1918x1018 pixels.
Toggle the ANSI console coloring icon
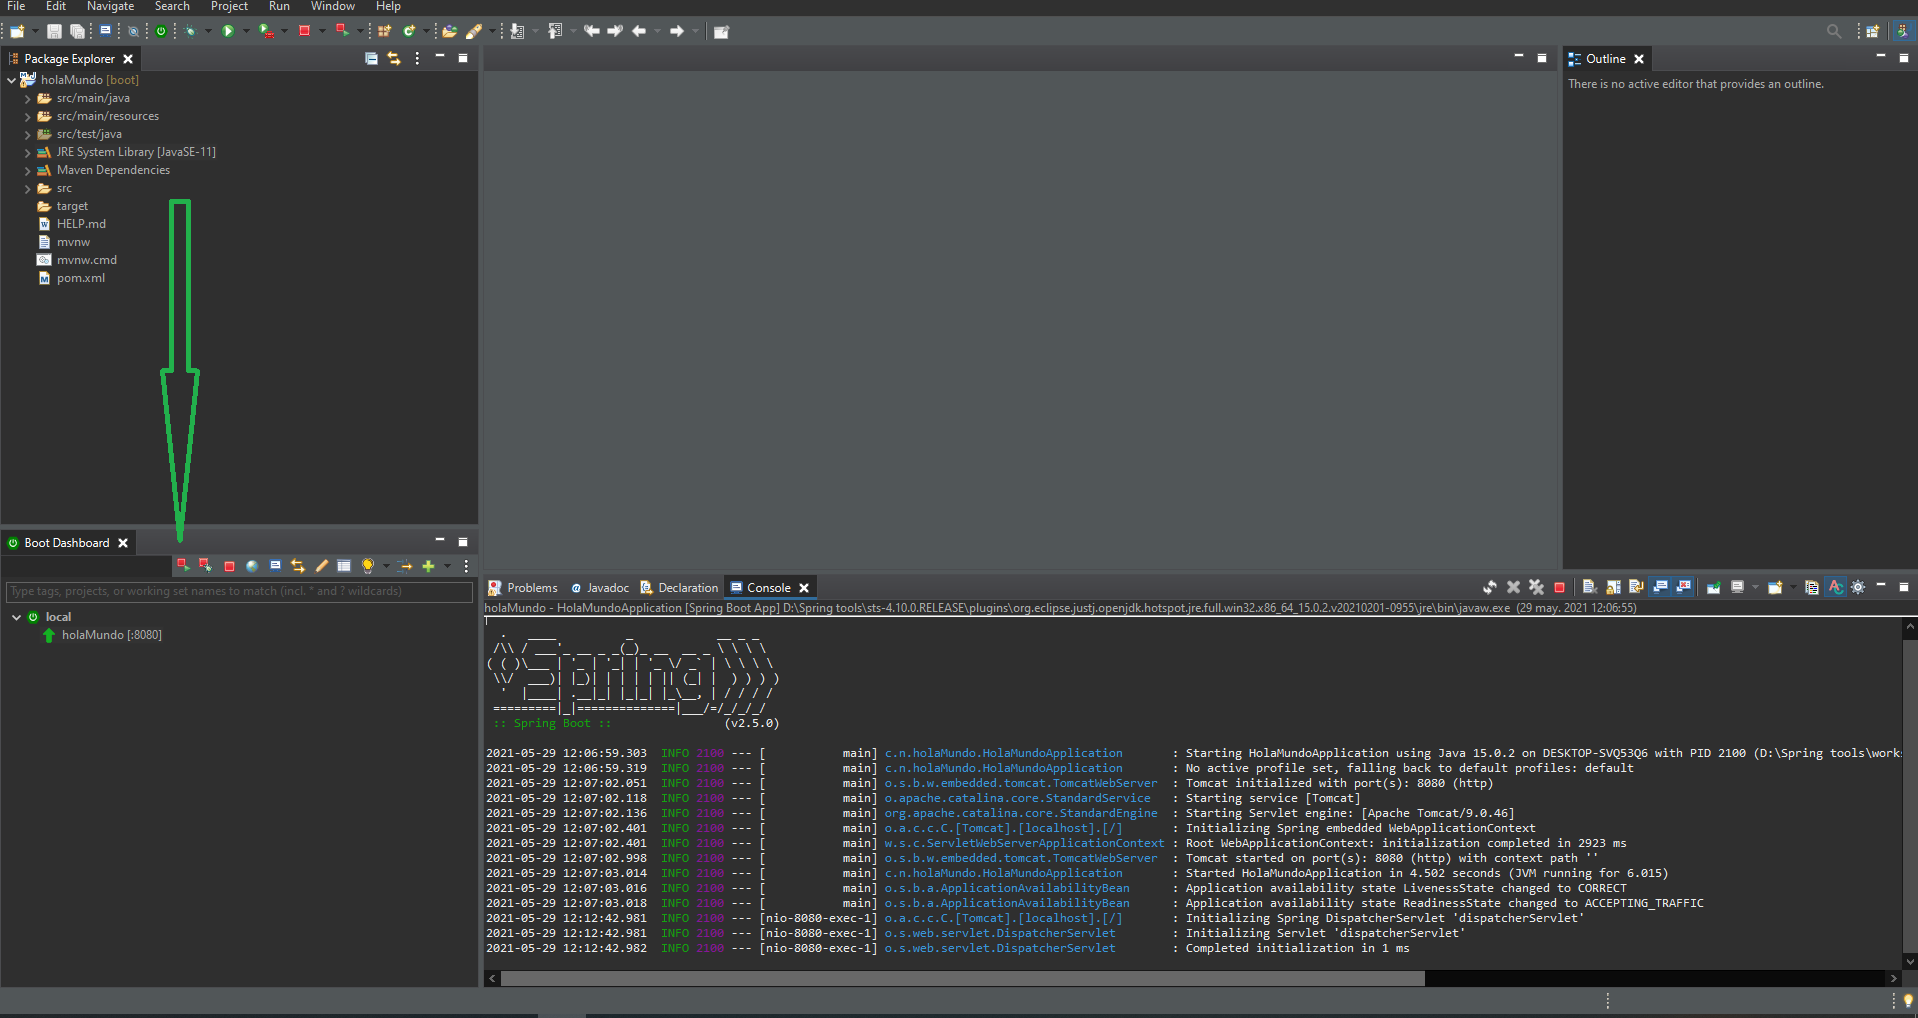click(x=1835, y=588)
